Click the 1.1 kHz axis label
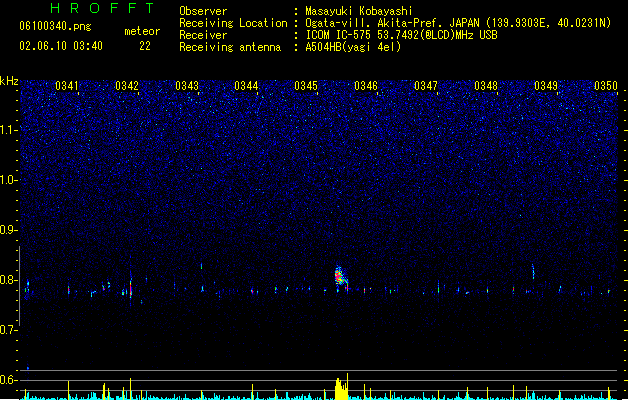Image resolution: width=629 pixels, height=400 pixels. click(x=8, y=130)
